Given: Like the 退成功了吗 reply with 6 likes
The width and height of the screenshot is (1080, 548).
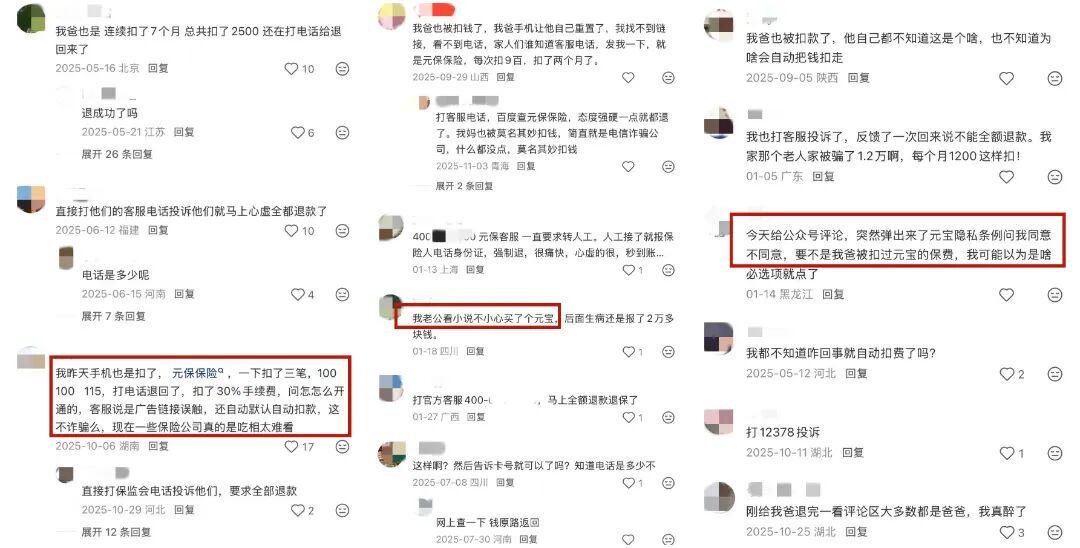Looking at the screenshot, I should (x=298, y=132).
